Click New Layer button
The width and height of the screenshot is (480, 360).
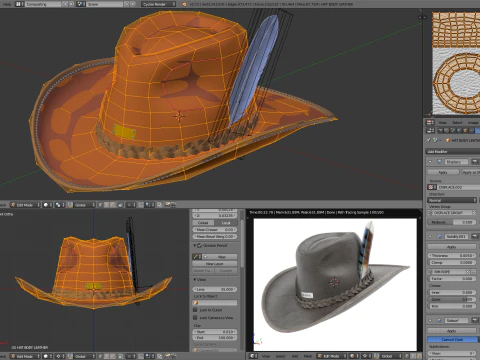(x=215, y=264)
